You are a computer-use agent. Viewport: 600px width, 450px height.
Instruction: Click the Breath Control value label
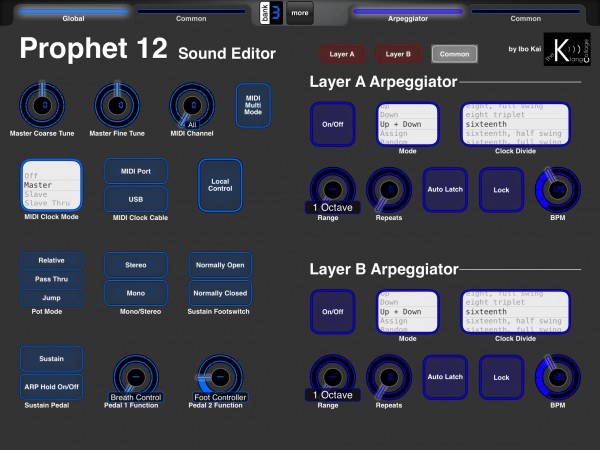click(x=136, y=397)
